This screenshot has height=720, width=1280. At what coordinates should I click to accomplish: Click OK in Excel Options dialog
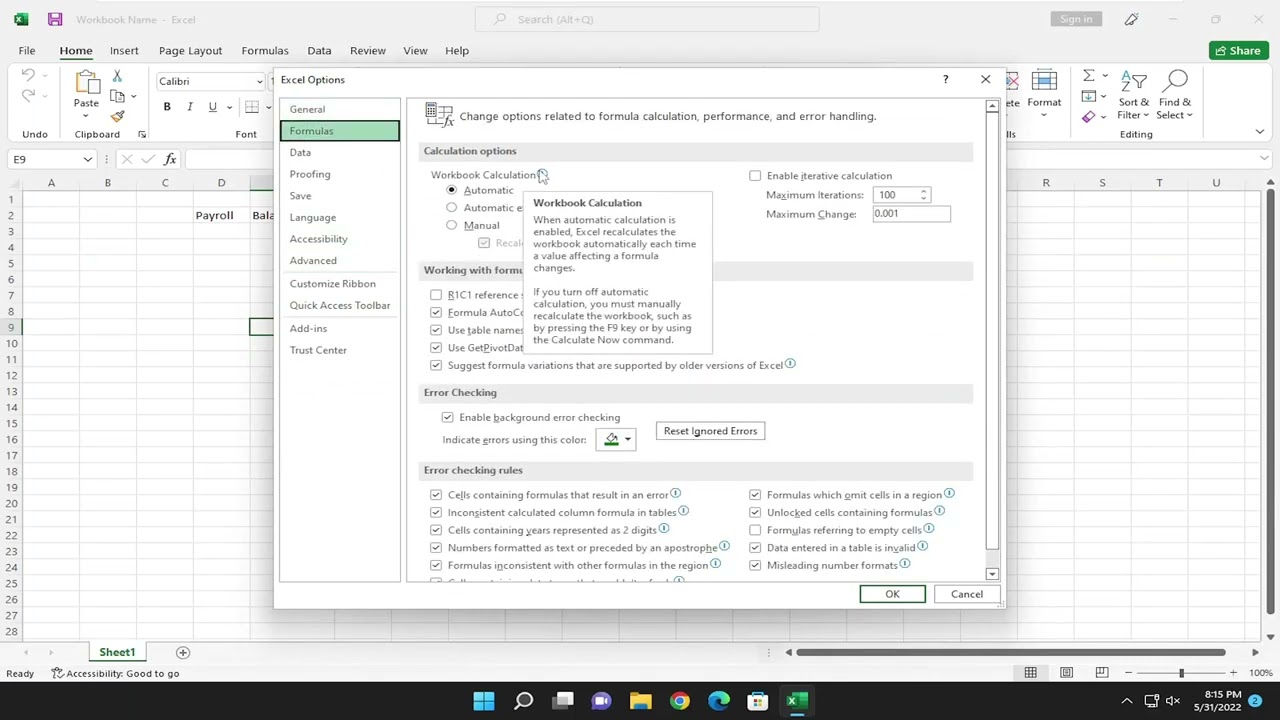[x=892, y=594]
